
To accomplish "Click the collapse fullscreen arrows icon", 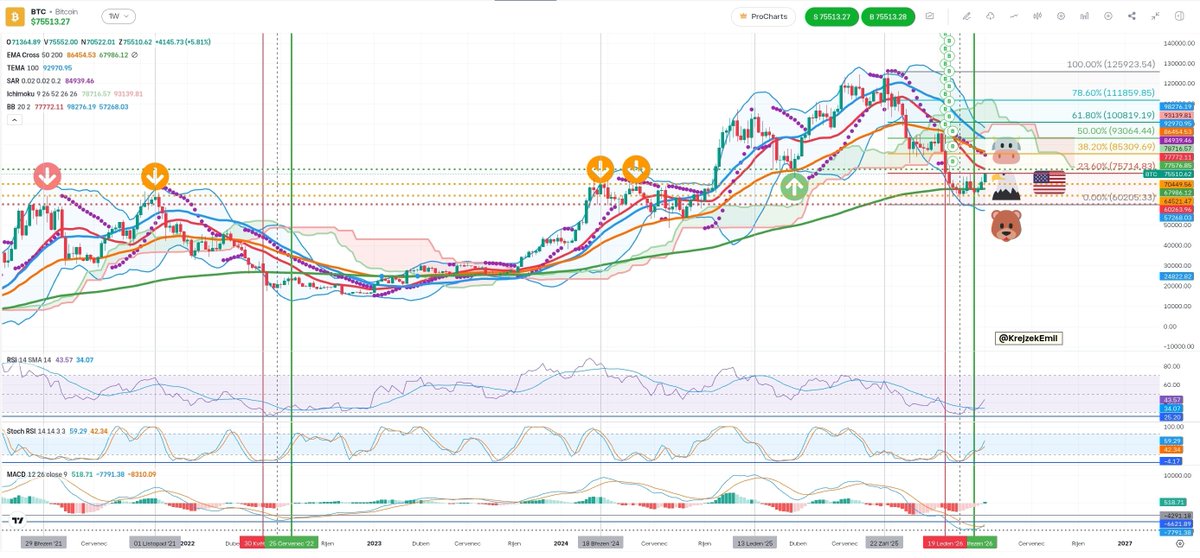I will pos(1155,16).
